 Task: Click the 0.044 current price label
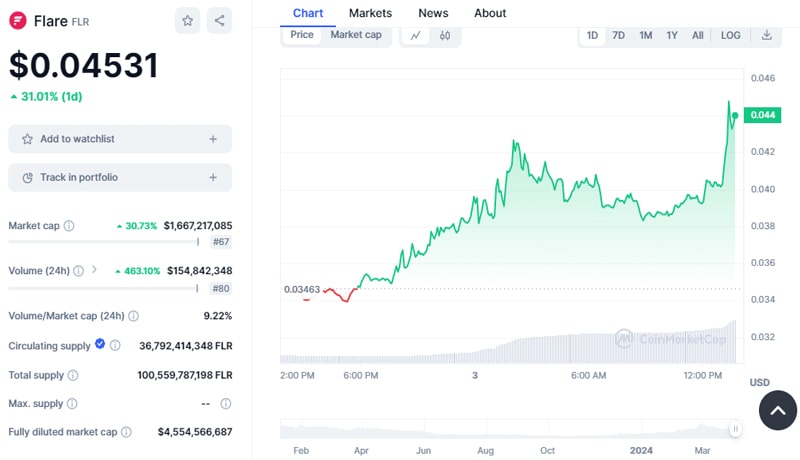pyautogui.click(x=762, y=115)
